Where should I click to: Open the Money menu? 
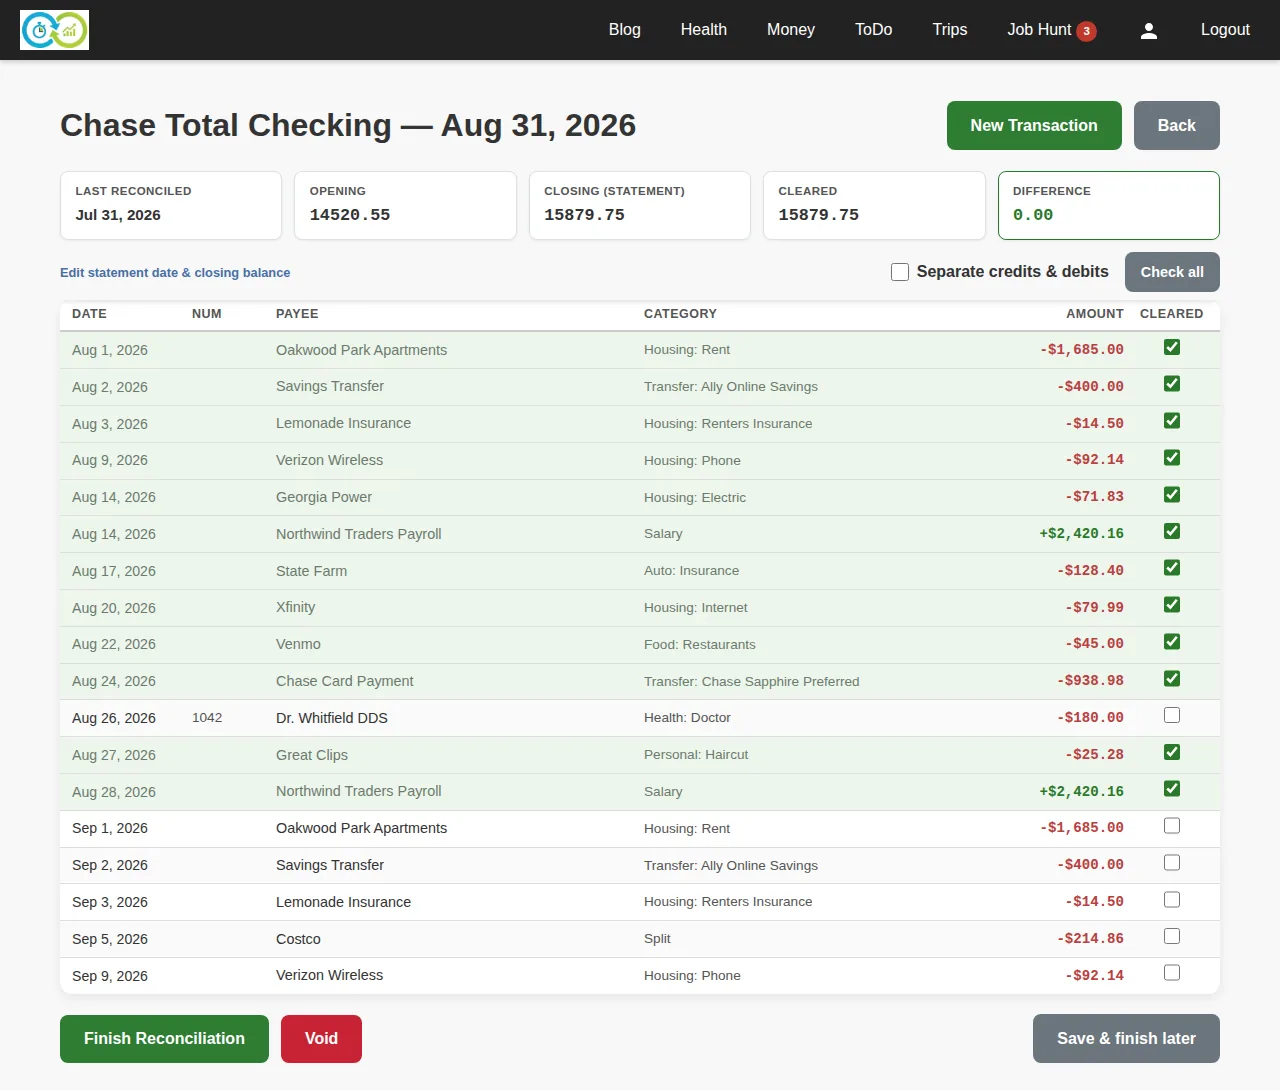click(791, 30)
